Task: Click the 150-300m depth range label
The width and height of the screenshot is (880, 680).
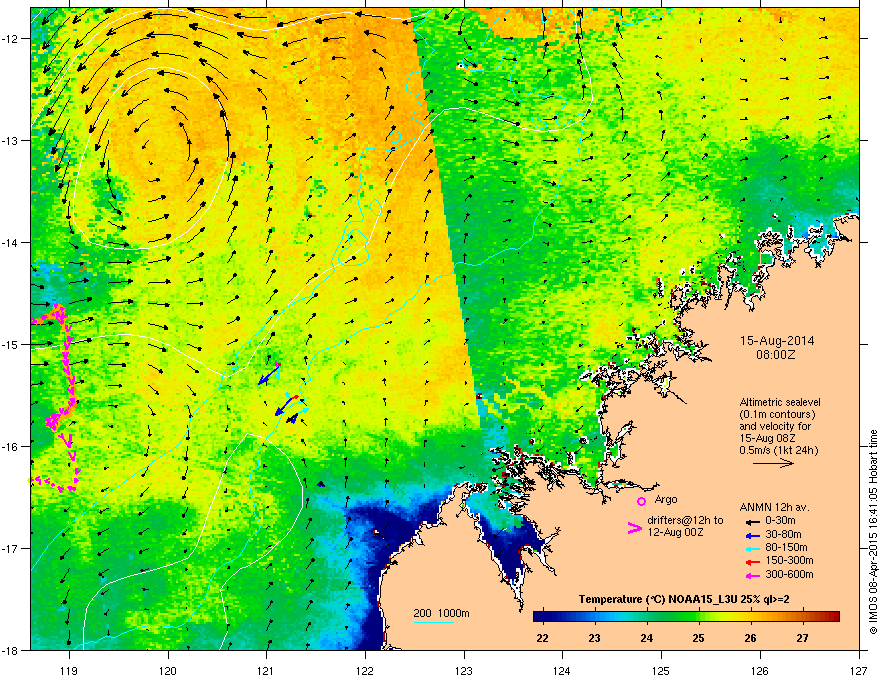Action: [790, 560]
